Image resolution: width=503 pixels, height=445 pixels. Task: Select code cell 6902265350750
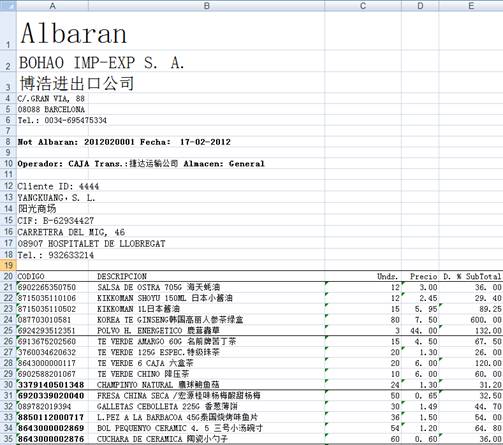click(x=52, y=287)
